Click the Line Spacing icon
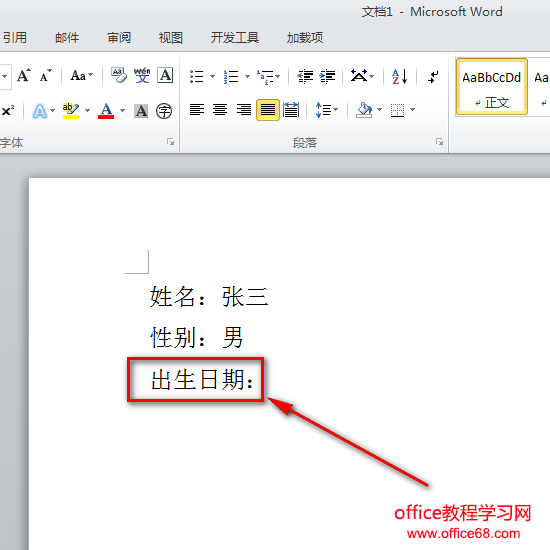This screenshot has height=550, width=550. coord(323,110)
